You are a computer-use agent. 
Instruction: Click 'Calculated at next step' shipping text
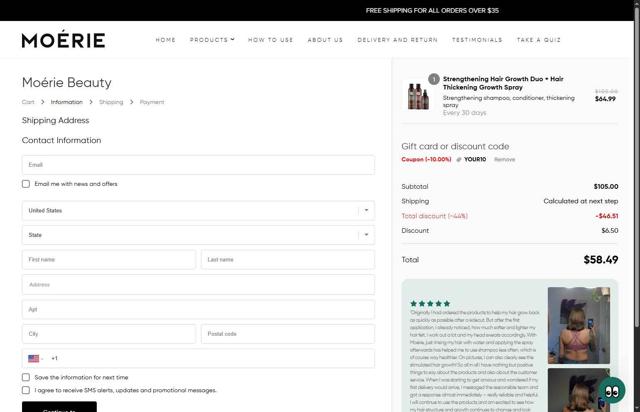(581, 201)
